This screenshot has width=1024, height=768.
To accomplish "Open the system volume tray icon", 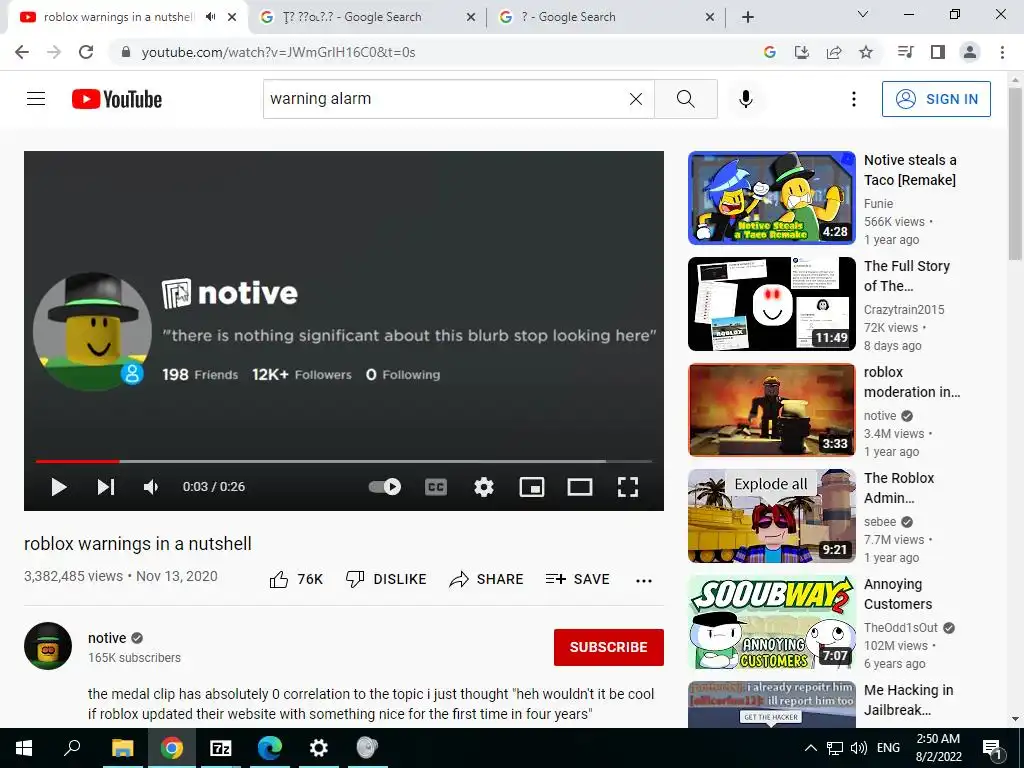I will [x=859, y=748].
